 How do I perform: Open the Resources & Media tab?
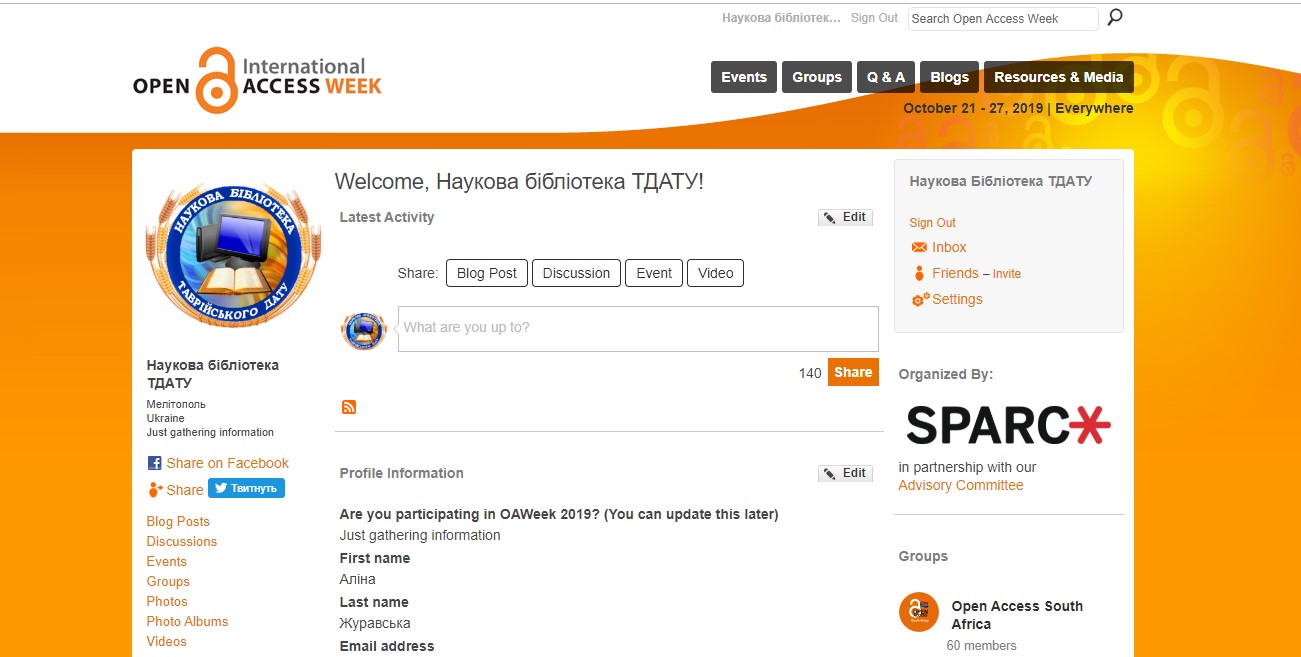coord(1058,77)
